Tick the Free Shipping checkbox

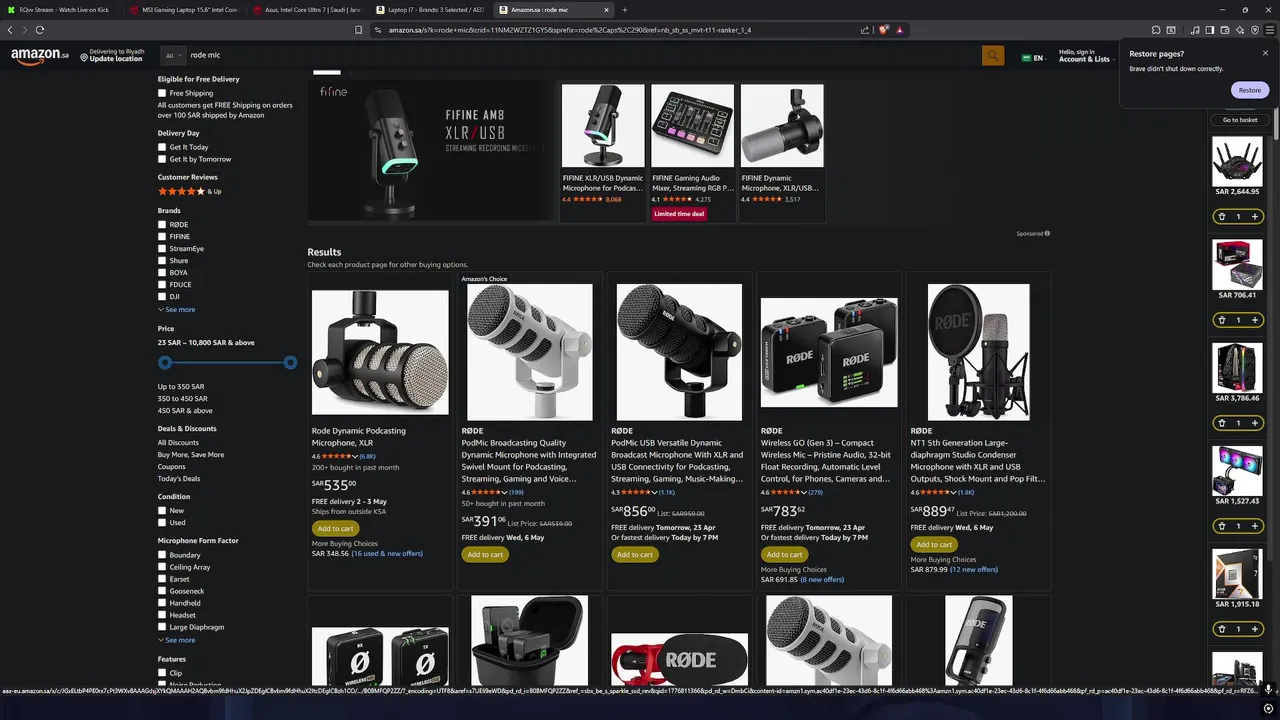[162, 93]
